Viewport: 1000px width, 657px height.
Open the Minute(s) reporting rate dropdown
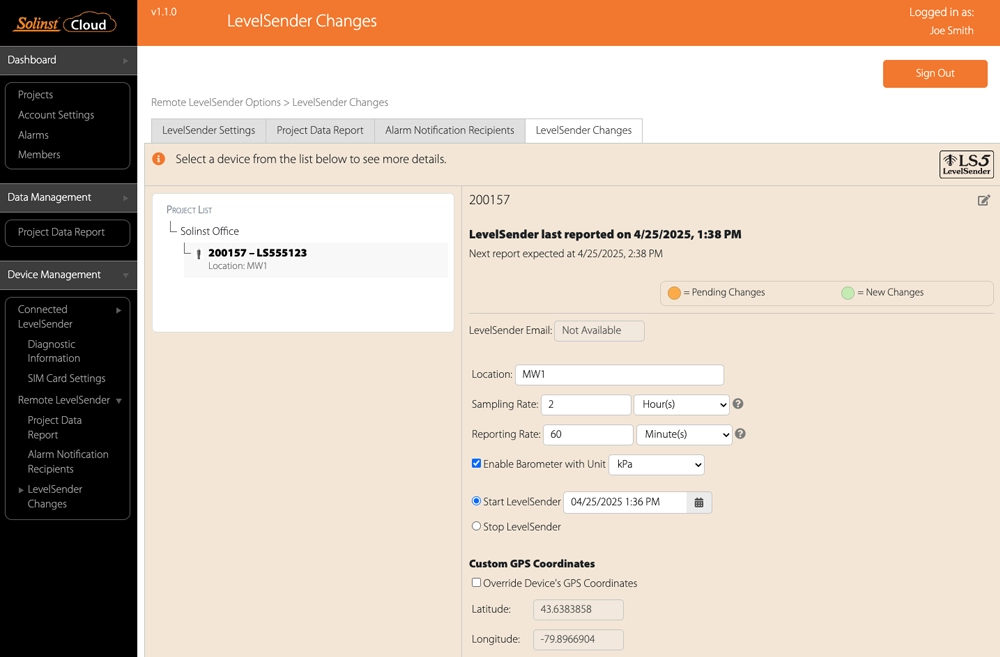tap(683, 434)
